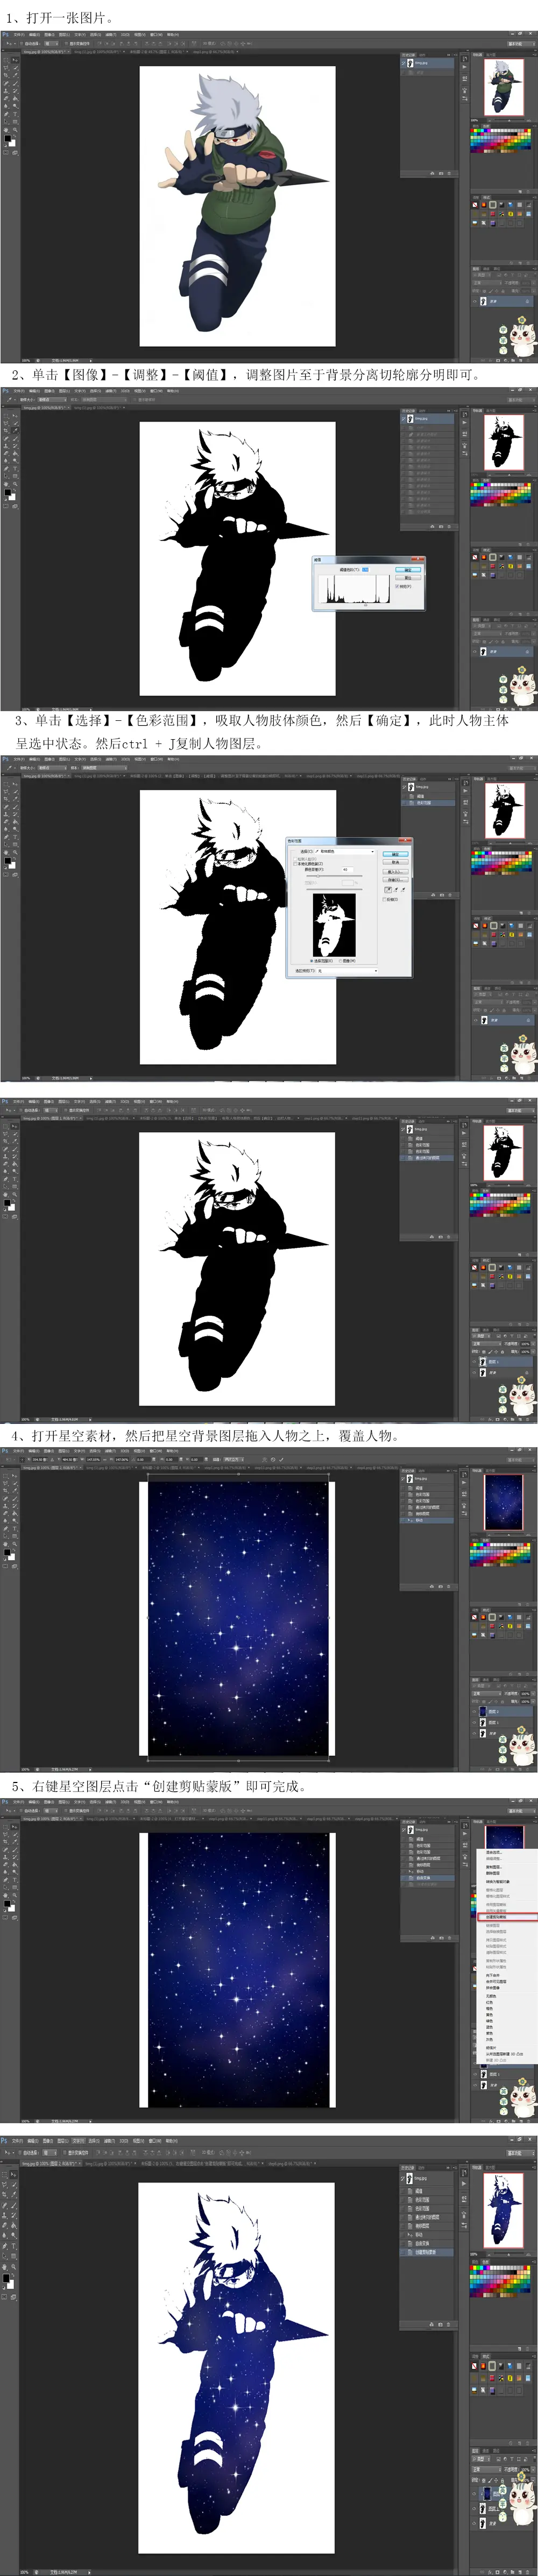
Task: Hide 图层 1 via its eye icon below context menu
Action: pos(475,2075)
